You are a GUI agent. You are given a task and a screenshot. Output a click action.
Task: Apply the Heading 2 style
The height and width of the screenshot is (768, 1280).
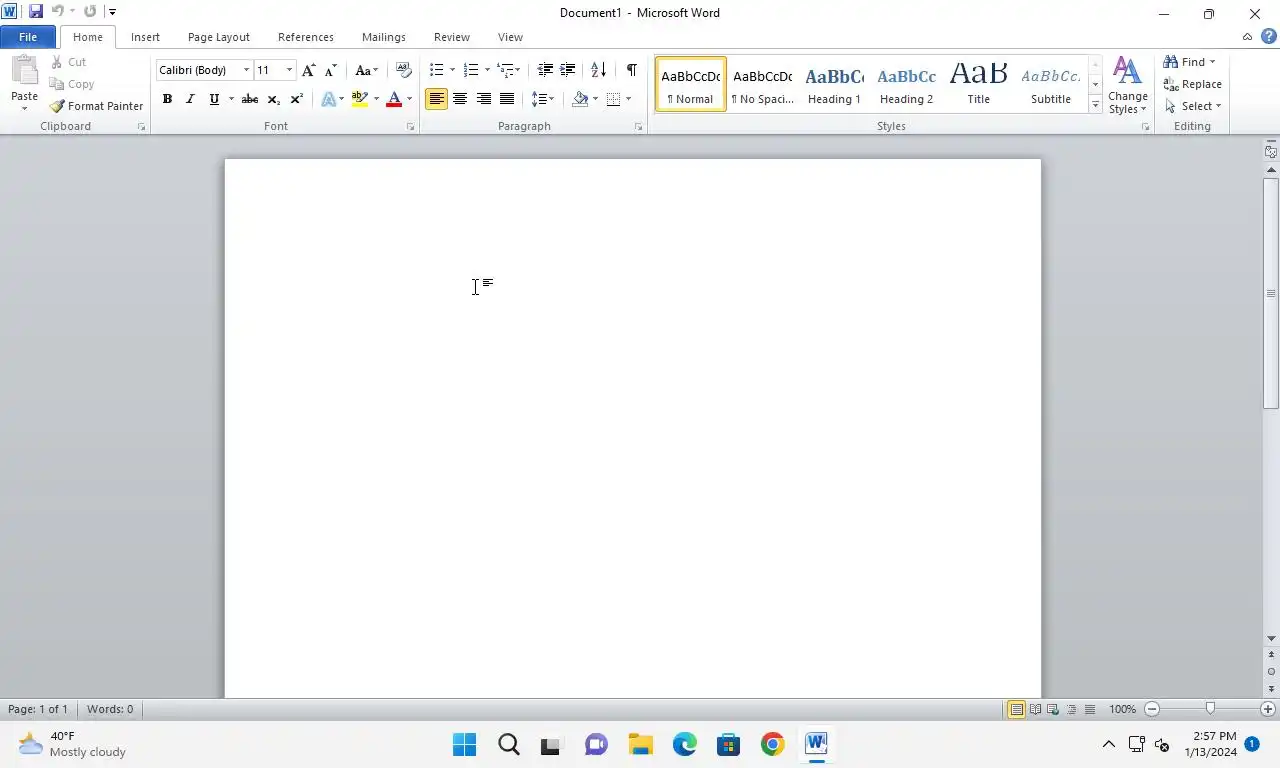click(906, 84)
